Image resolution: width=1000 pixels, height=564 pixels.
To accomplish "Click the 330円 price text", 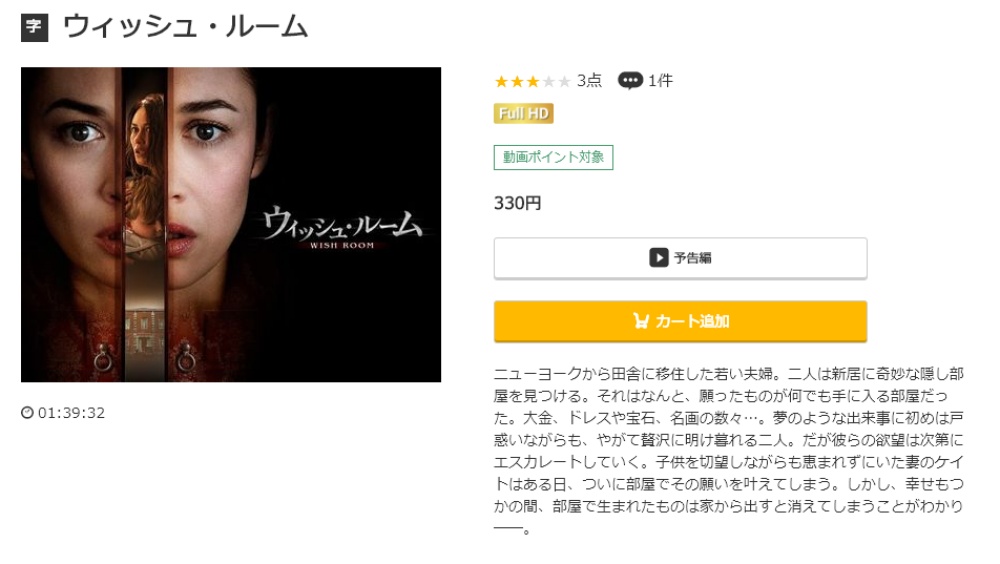I will point(517,203).
